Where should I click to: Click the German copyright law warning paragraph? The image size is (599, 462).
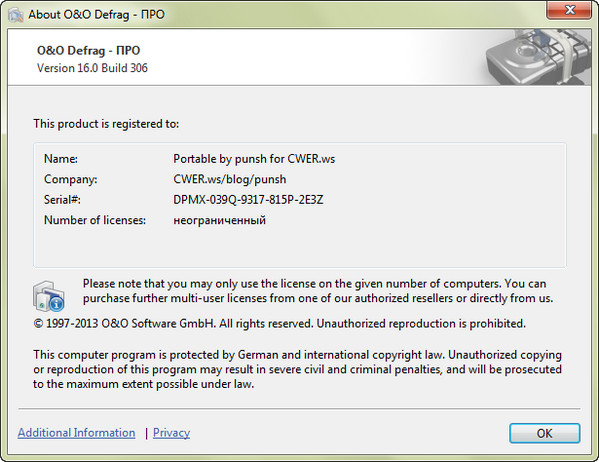[x=297, y=369]
